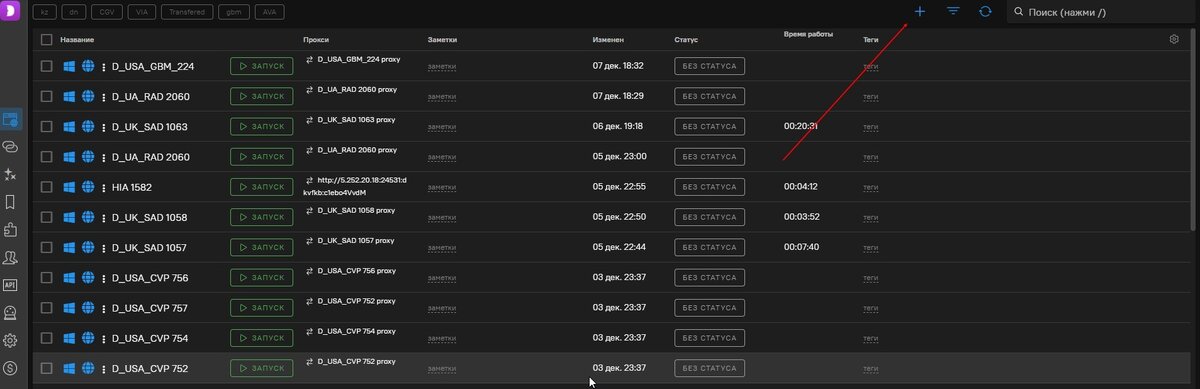This screenshot has width=1200, height=389.
Task: Toggle the select-all checkbox in the header
Action: pyautogui.click(x=46, y=39)
